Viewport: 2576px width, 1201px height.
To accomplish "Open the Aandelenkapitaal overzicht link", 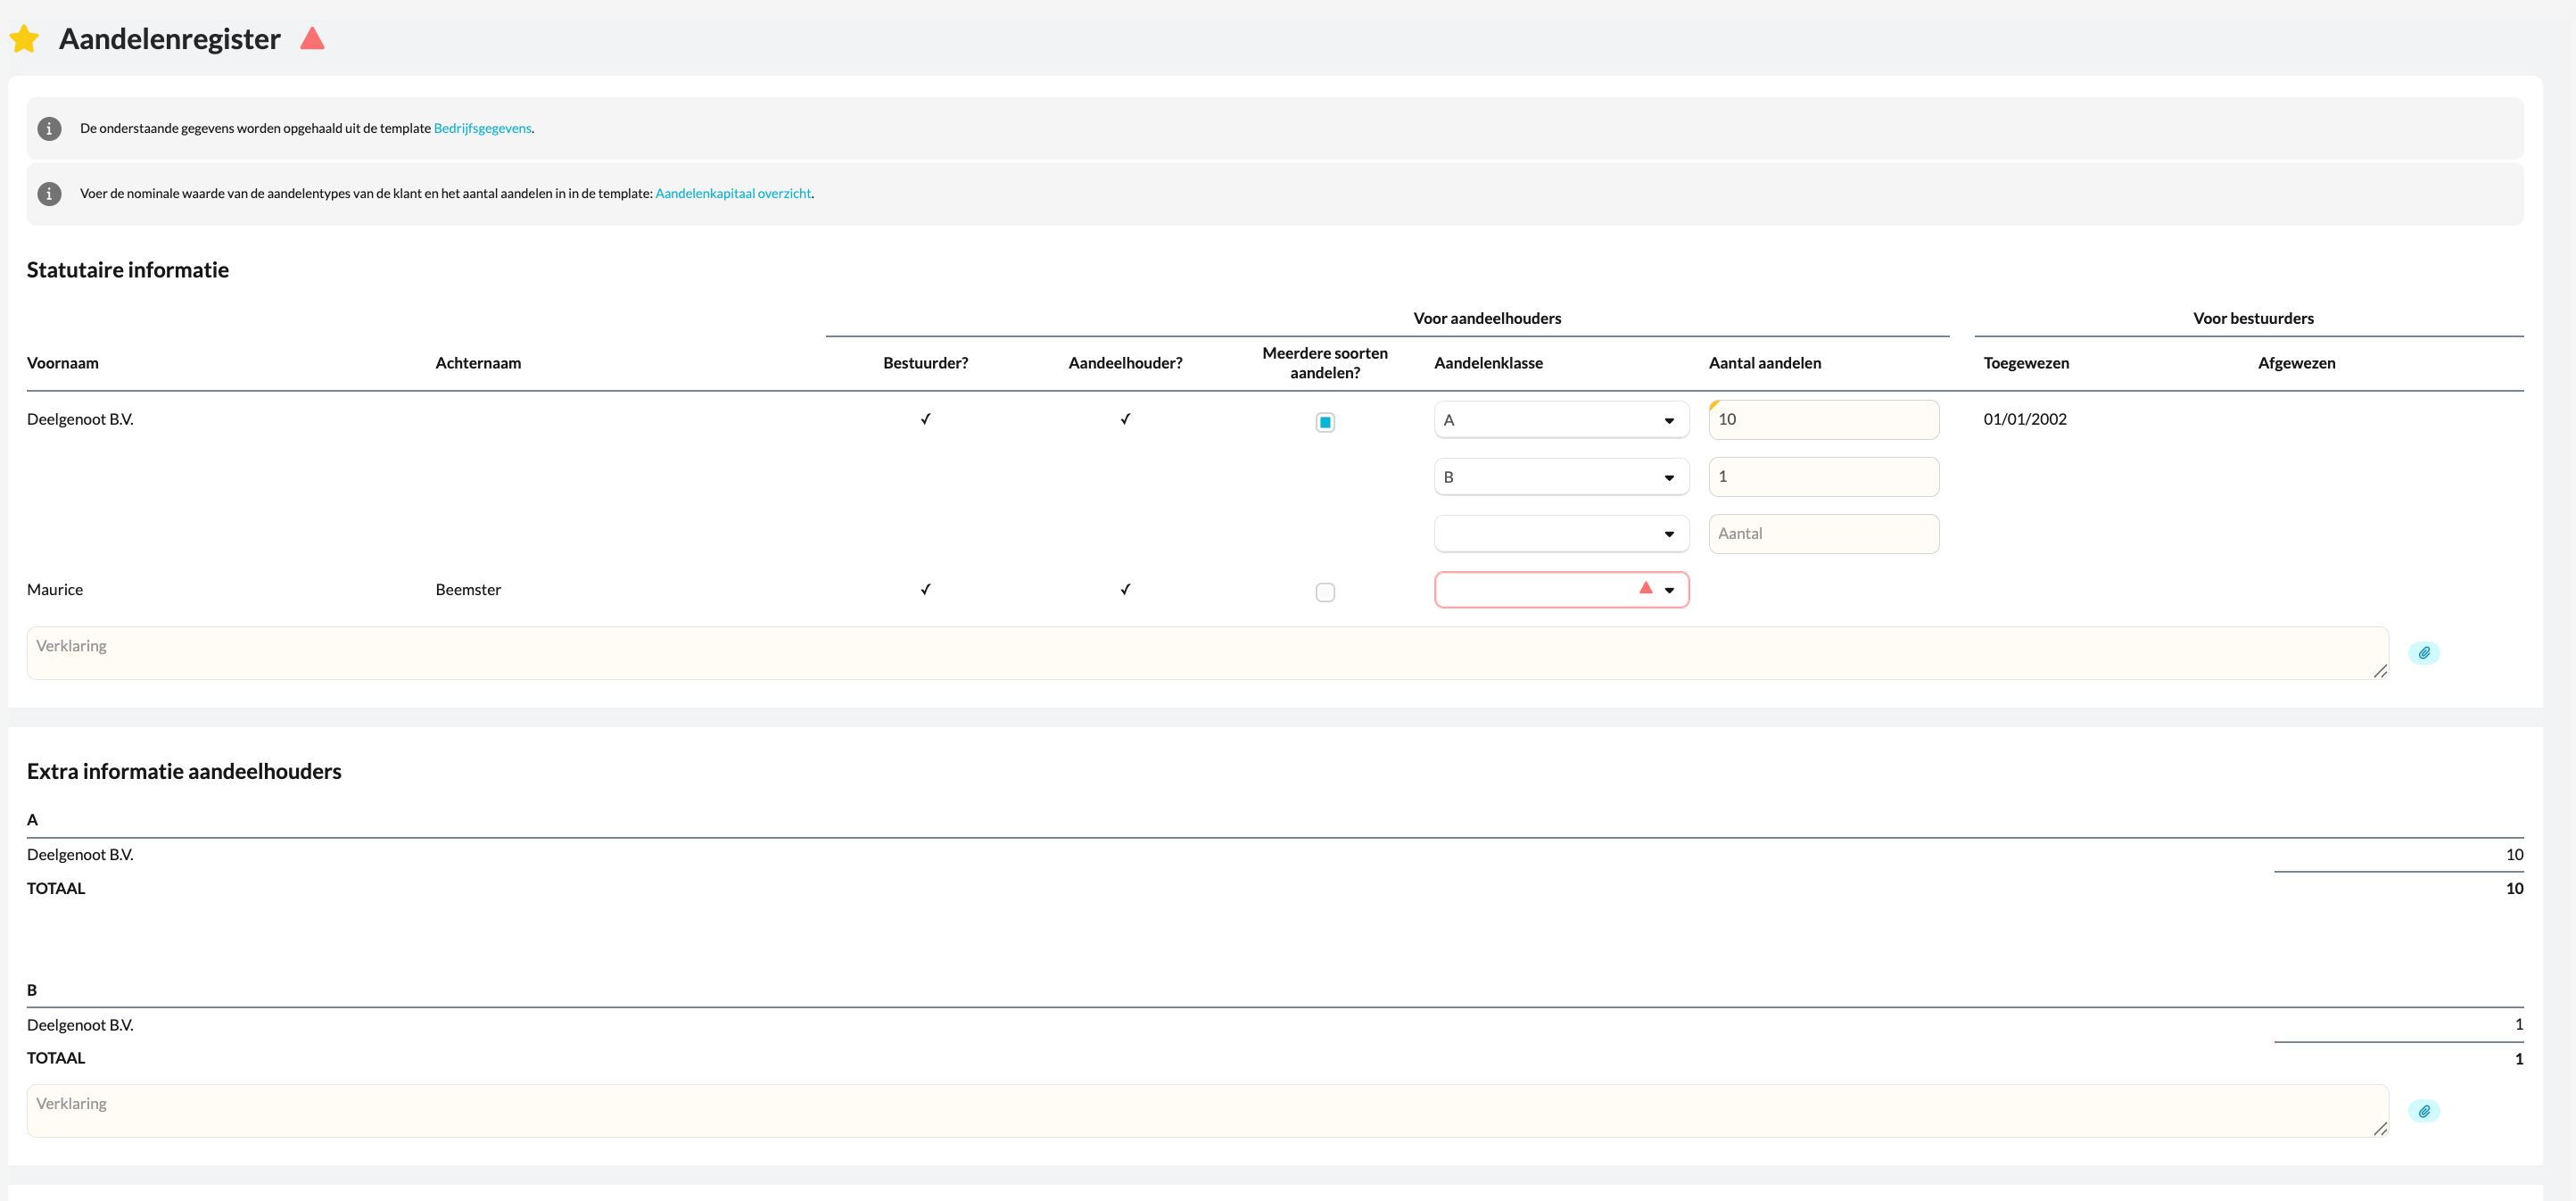I will (x=732, y=194).
